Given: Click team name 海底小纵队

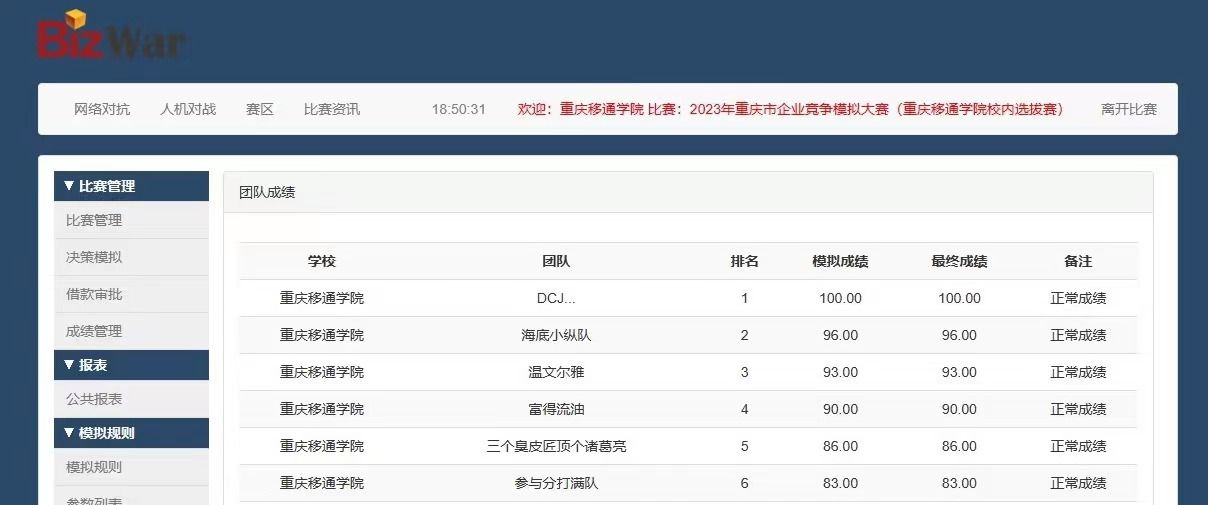Looking at the screenshot, I should [556, 335].
